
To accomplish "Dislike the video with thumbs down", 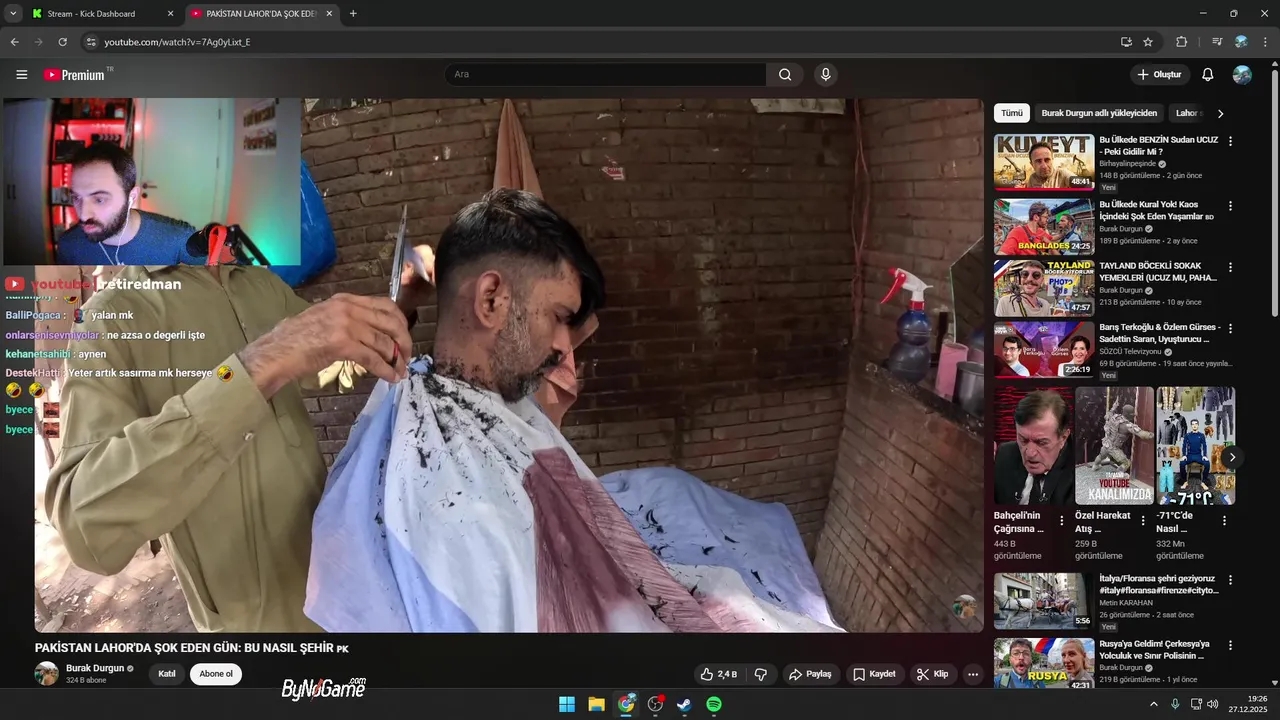I will (x=760, y=674).
